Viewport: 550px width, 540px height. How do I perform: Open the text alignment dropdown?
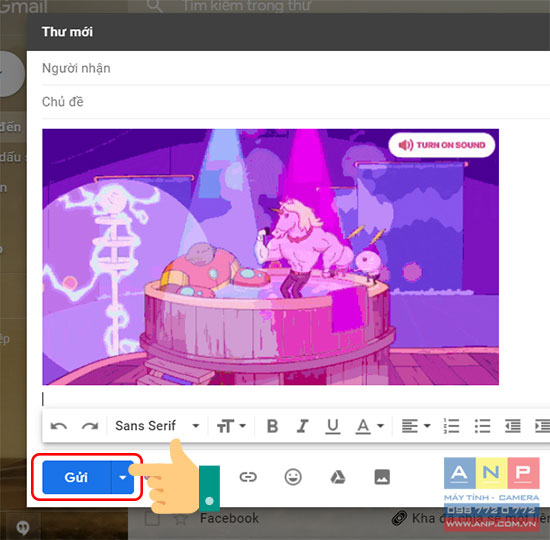(416, 426)
